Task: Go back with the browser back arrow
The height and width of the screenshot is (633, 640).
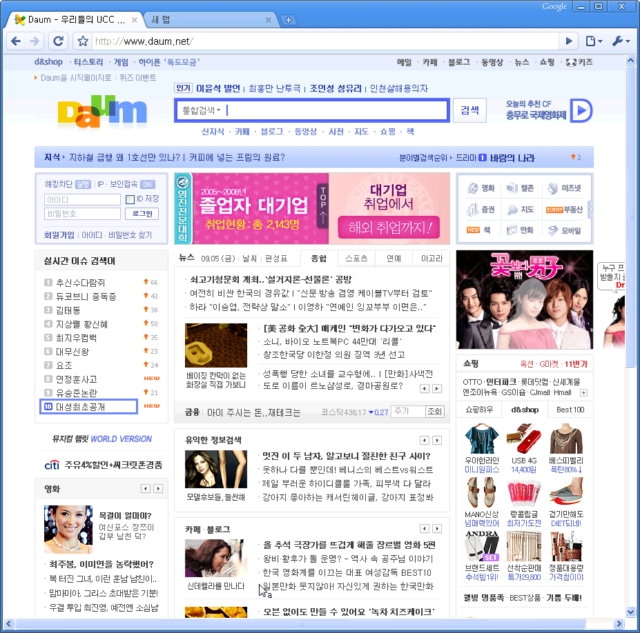Action: 16,41
